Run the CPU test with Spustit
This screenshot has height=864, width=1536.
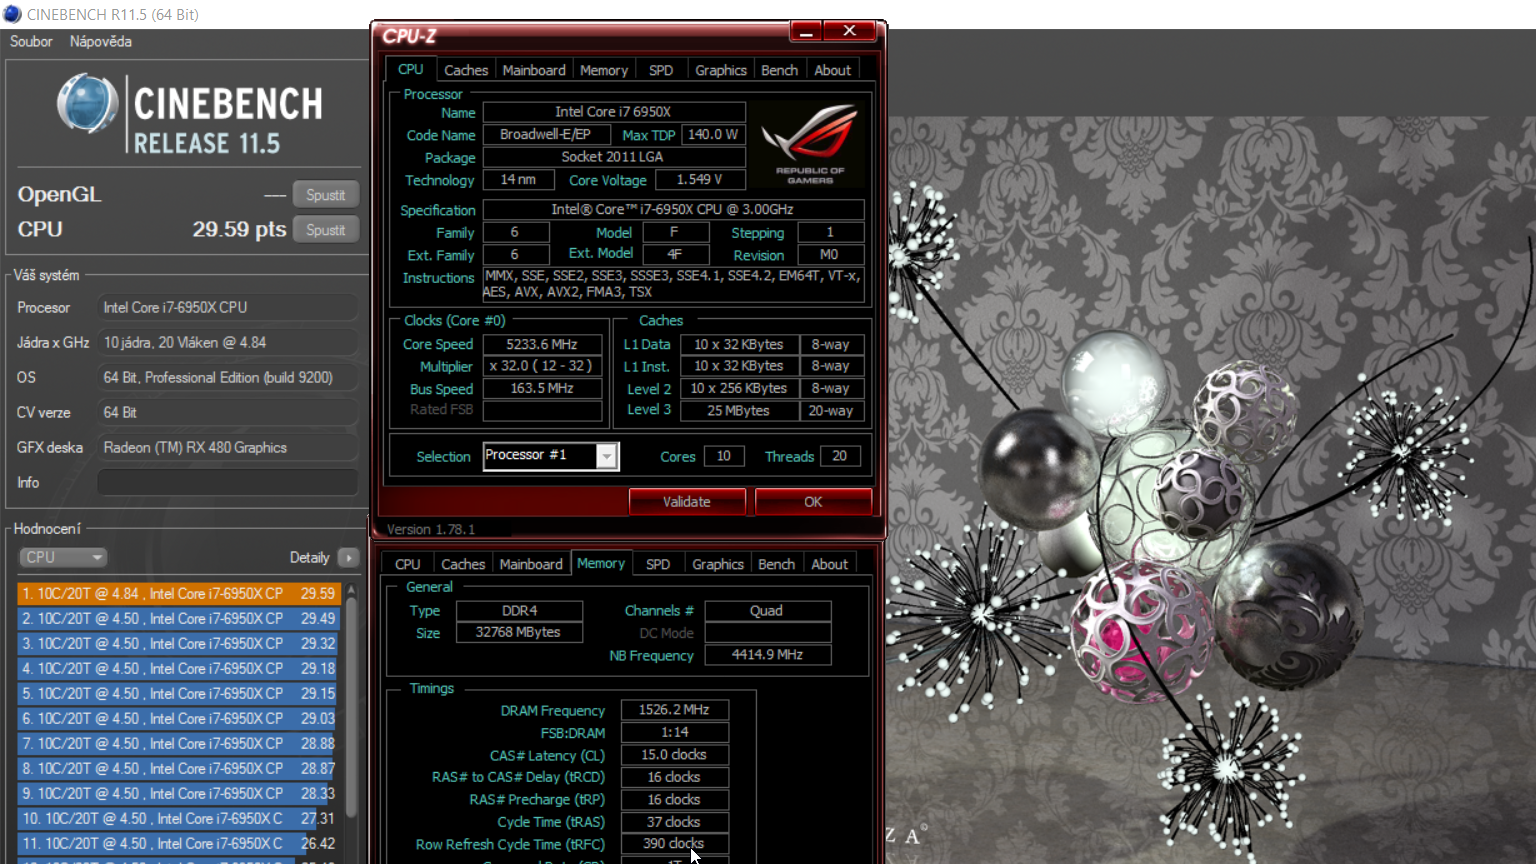[x=326, y=230]
